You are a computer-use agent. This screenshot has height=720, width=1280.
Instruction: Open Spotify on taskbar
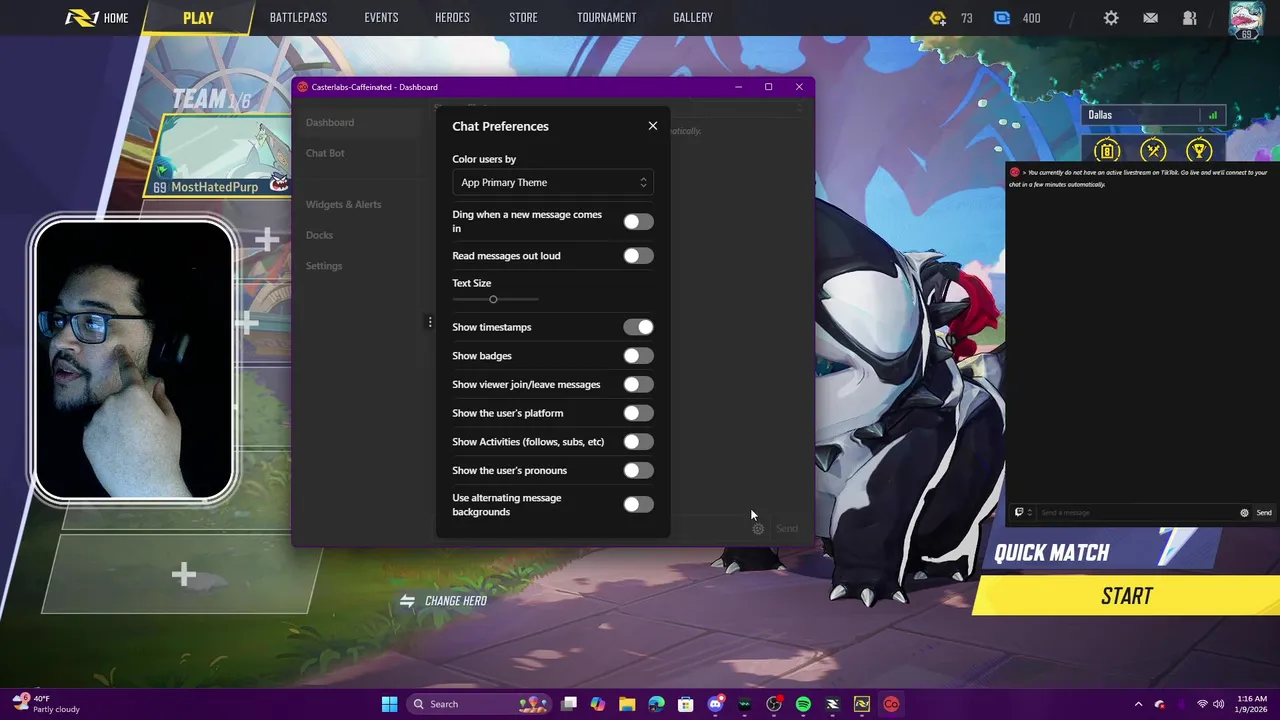tap(803, 704)
